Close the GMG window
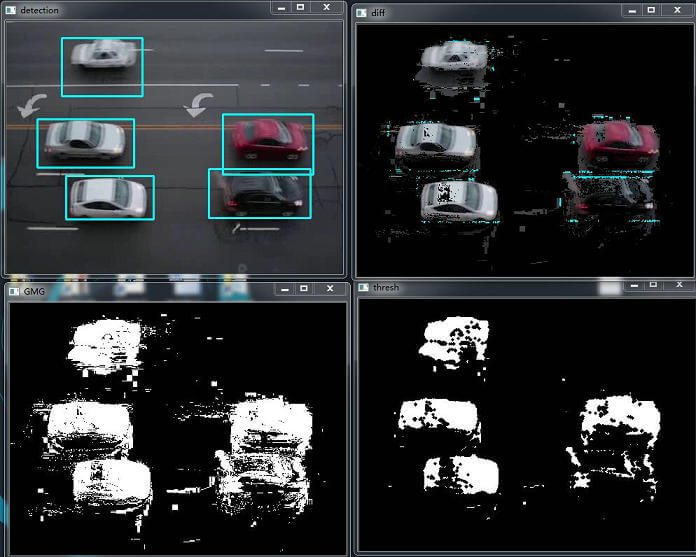The width and height of the screenshot is (696, 557). pyautogui.click(x=328, y=289)
